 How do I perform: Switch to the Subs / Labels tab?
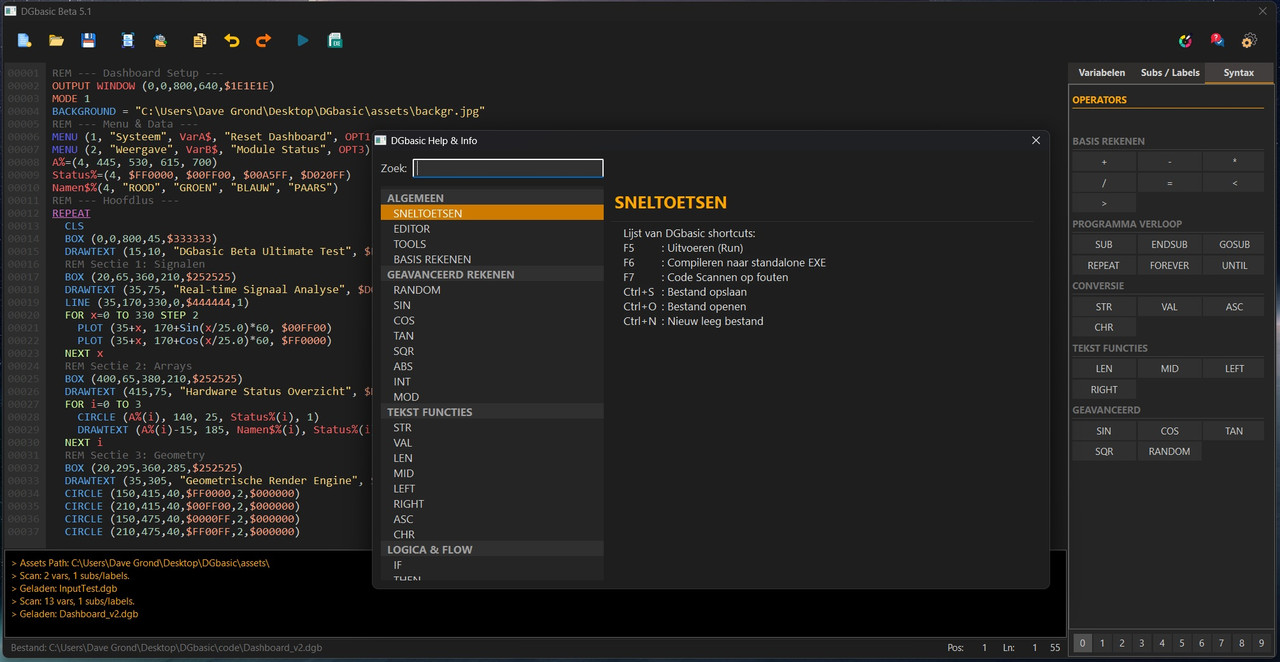(x=1170, y=73)
